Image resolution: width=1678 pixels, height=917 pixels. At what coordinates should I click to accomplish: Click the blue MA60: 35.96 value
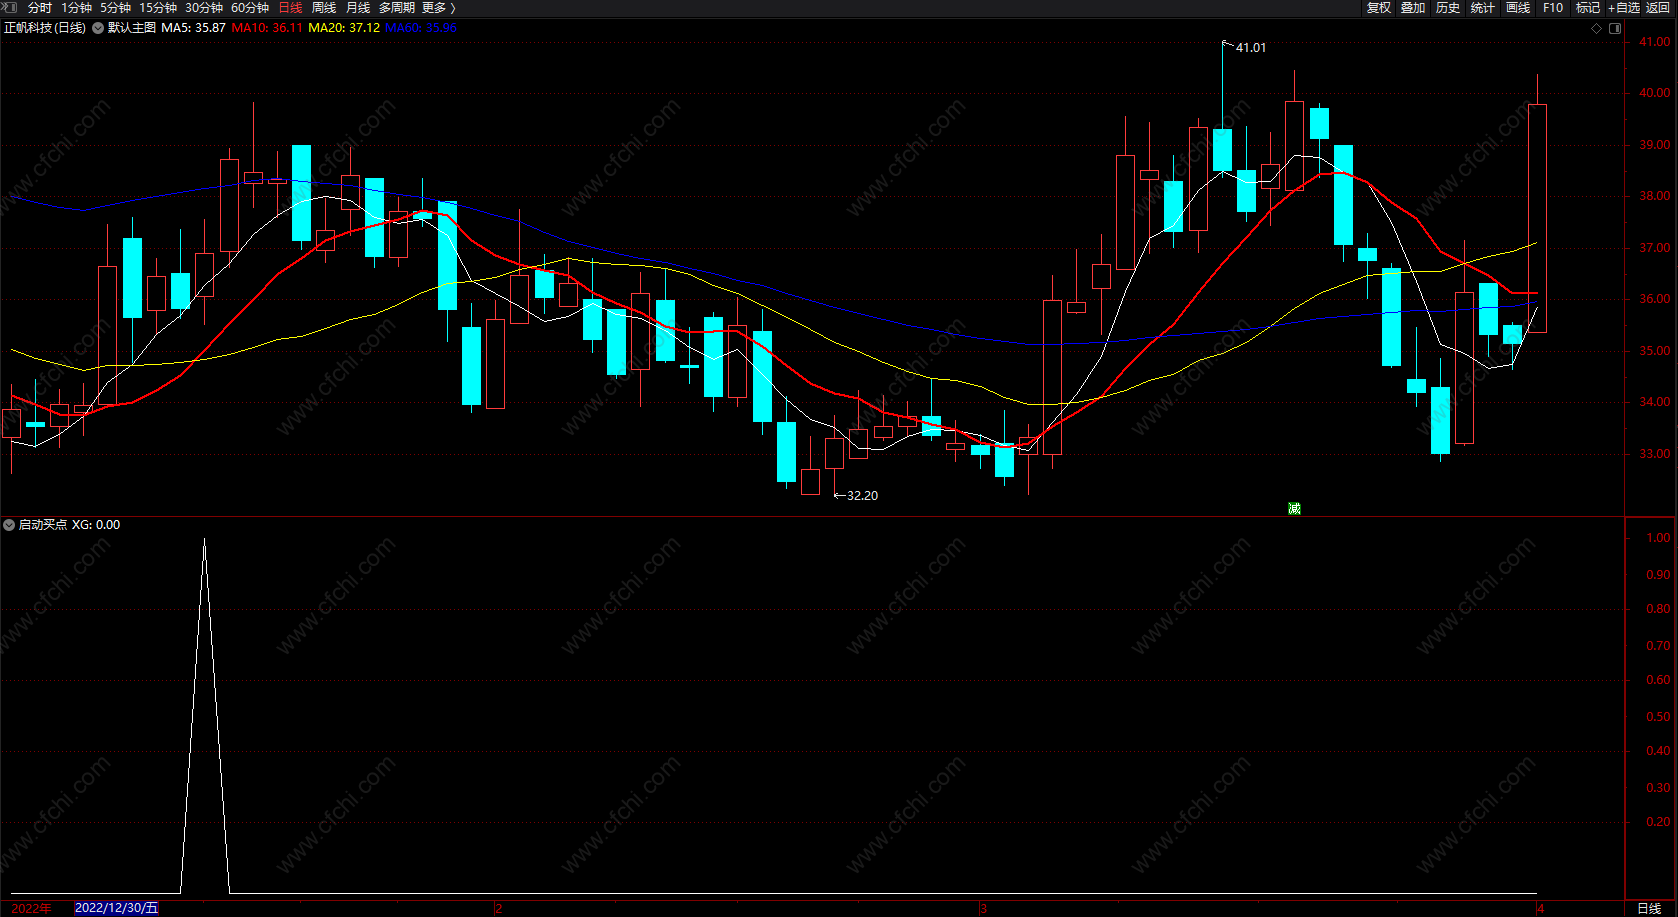pyautogui.click(x=421, y=28)
